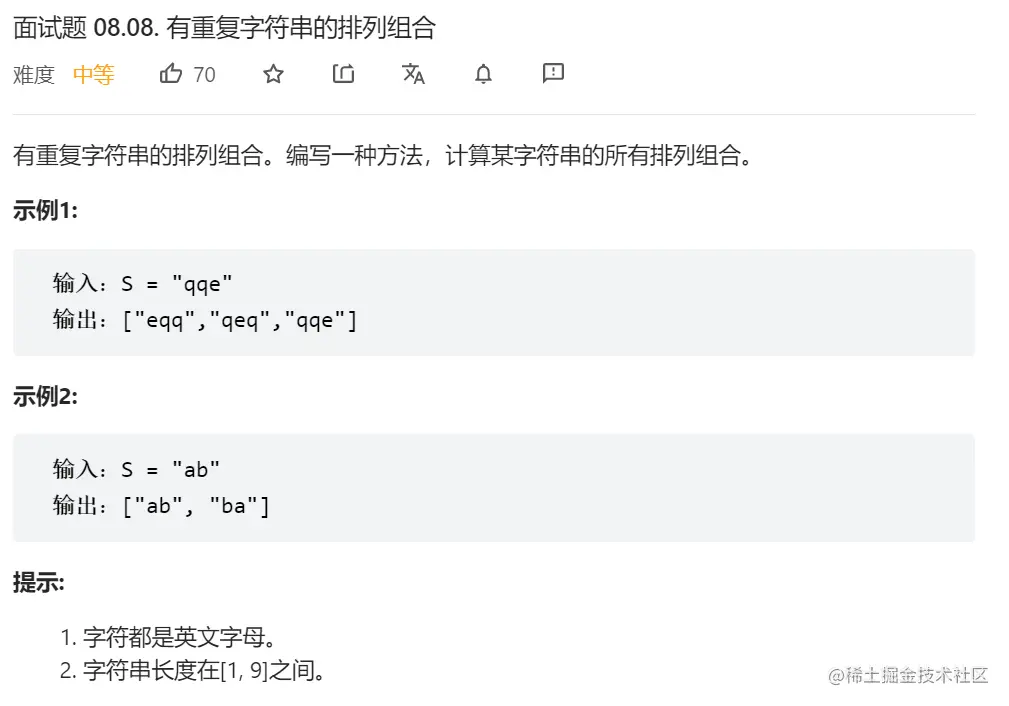This screenshot has height=706, width=1009.
Task: Favorite the problem with star icon
Action: point(273,74)
